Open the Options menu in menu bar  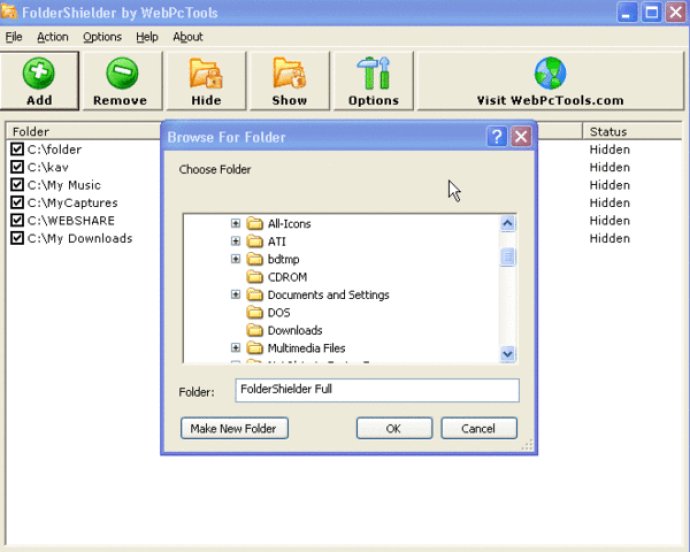[102, 37]
